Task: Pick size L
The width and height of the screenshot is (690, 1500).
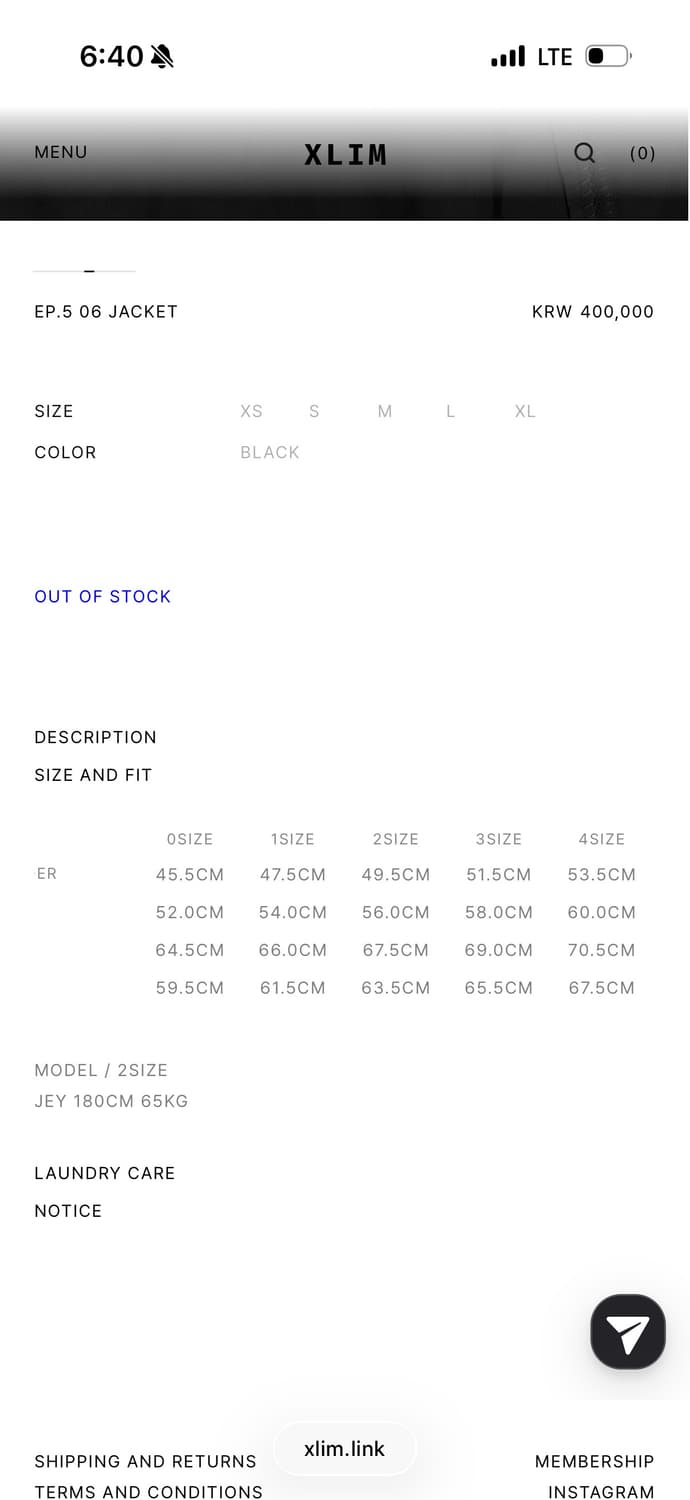Action: pyautogui.click(x=451, y=411)
